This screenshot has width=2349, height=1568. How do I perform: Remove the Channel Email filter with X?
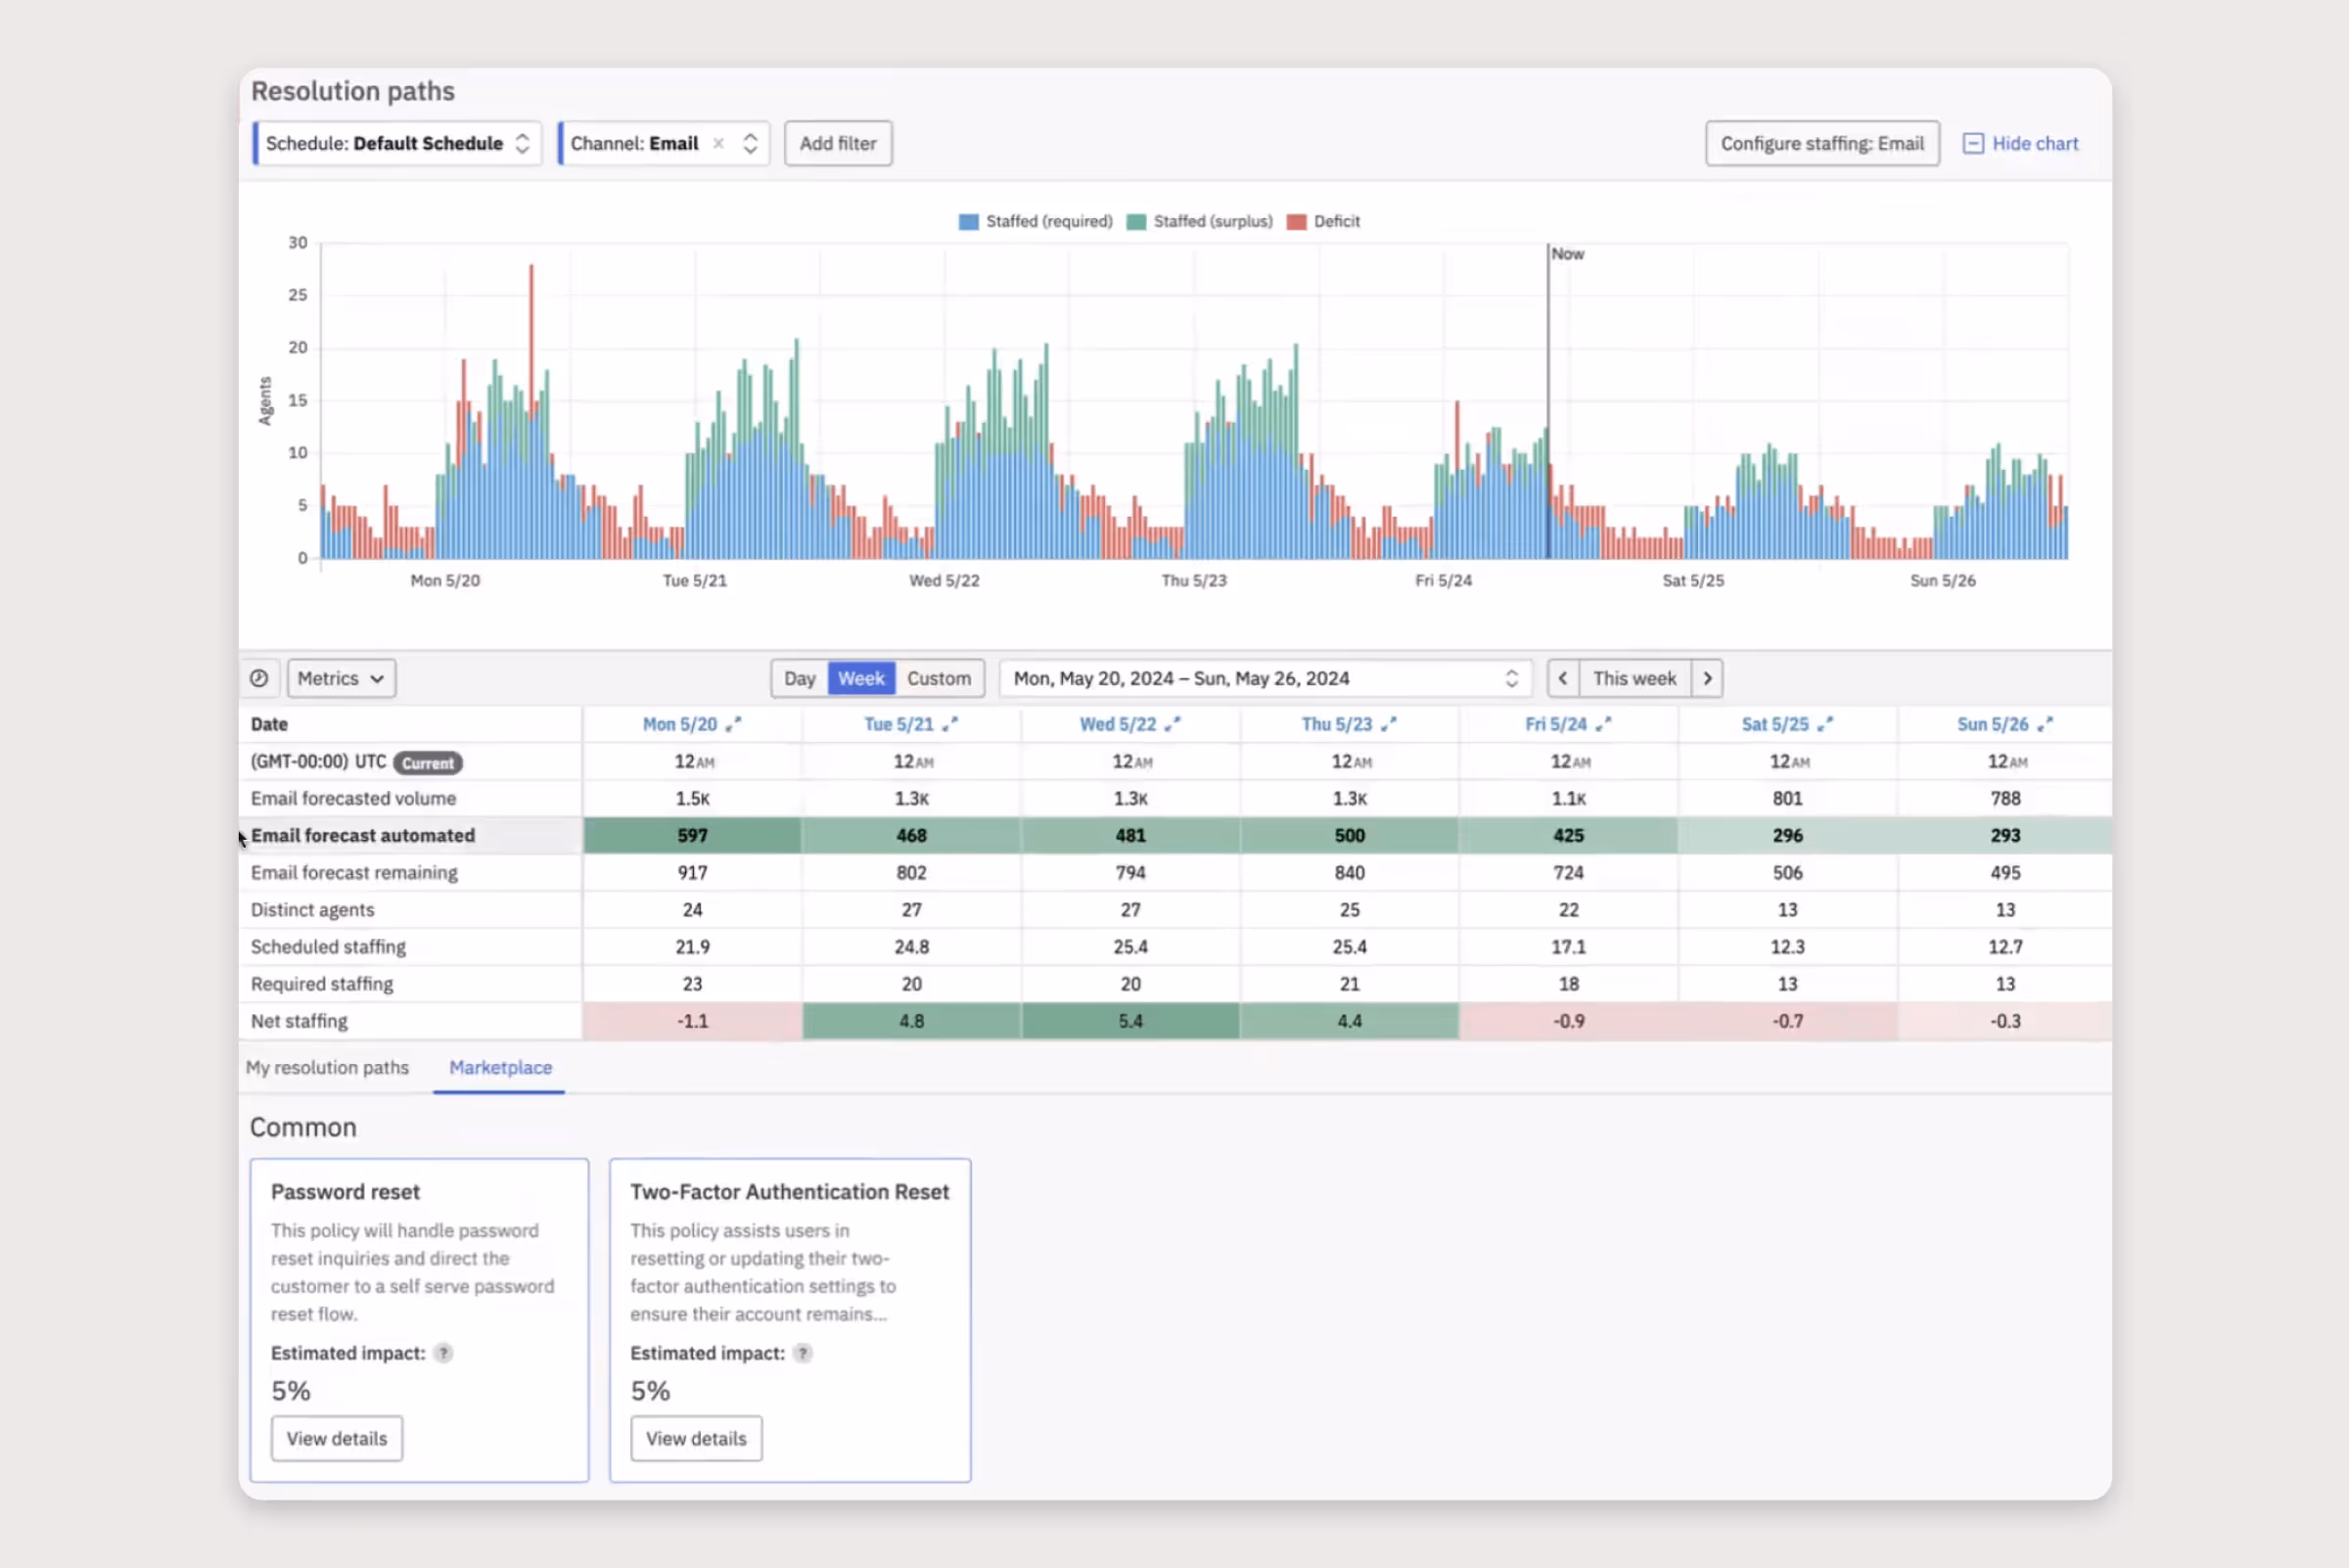coord(718,143)
